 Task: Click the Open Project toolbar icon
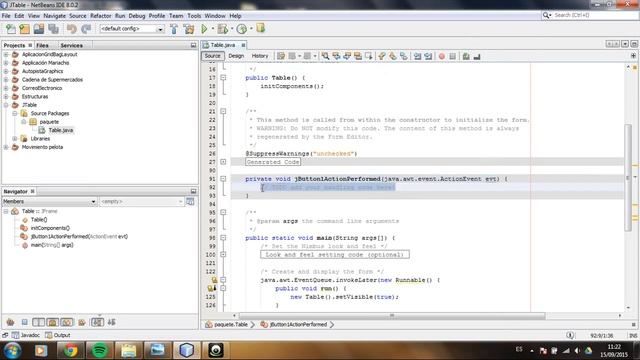[39, 29]
